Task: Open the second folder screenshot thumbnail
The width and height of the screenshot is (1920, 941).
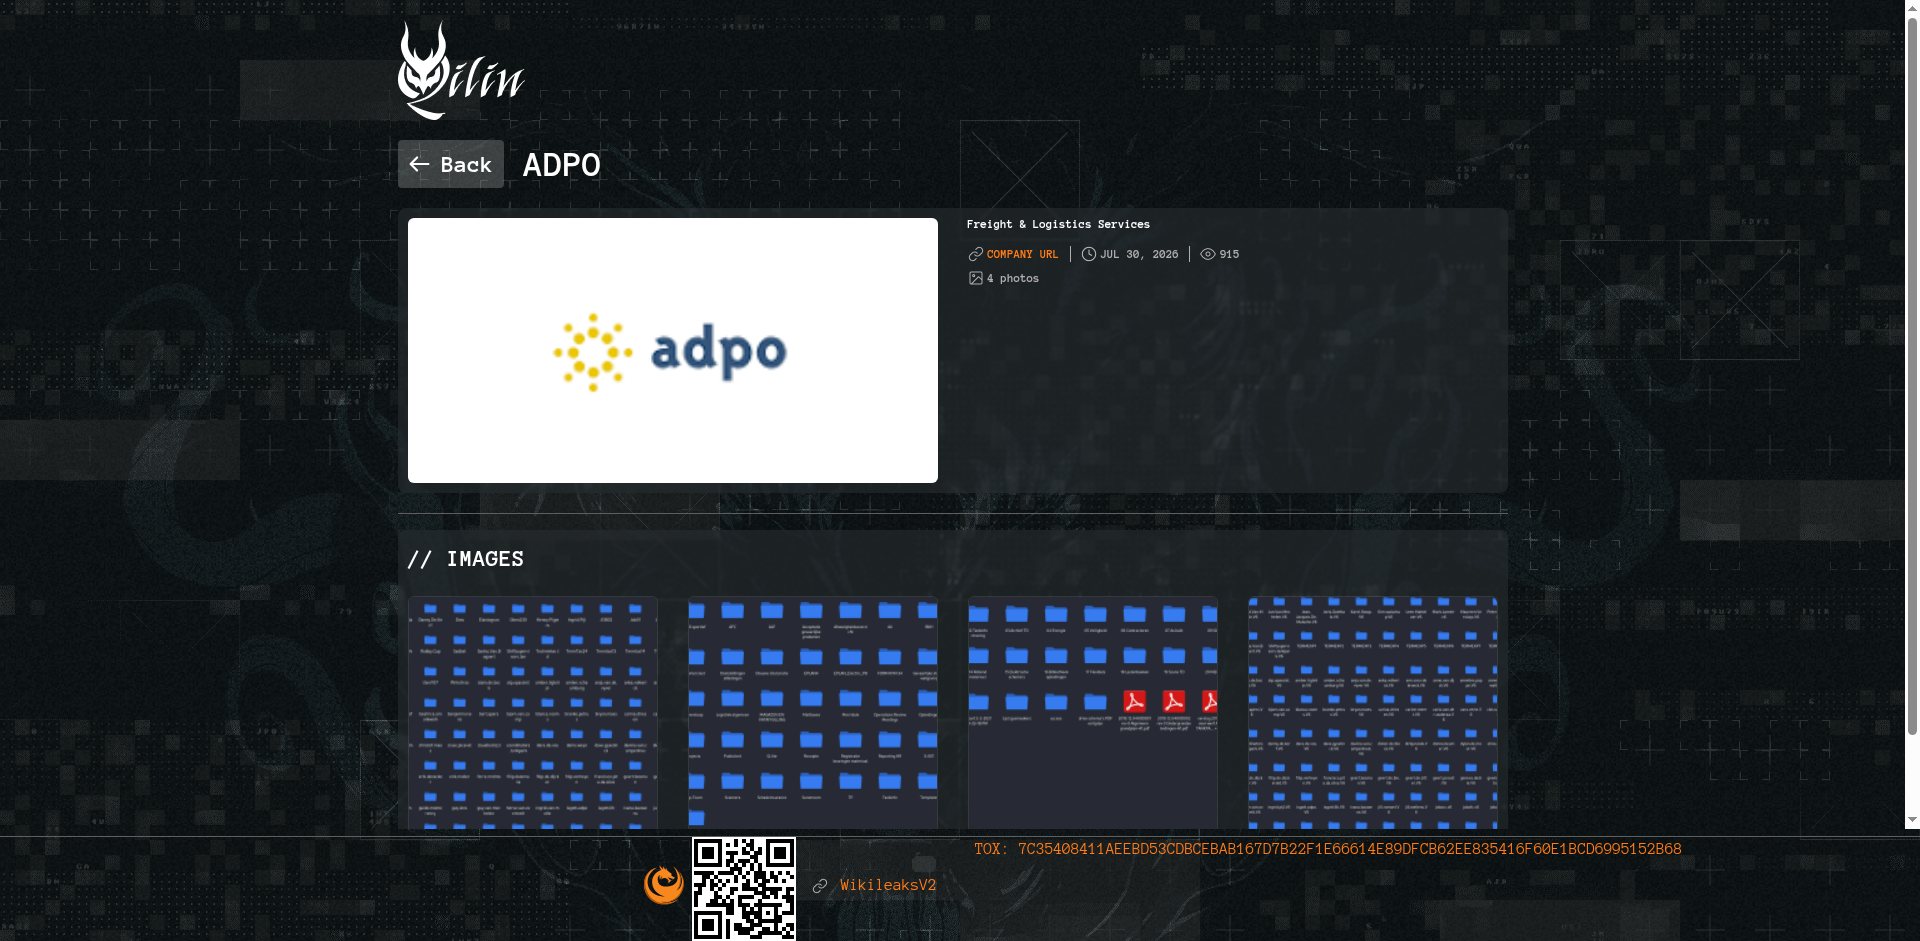Action: point(813,713)
